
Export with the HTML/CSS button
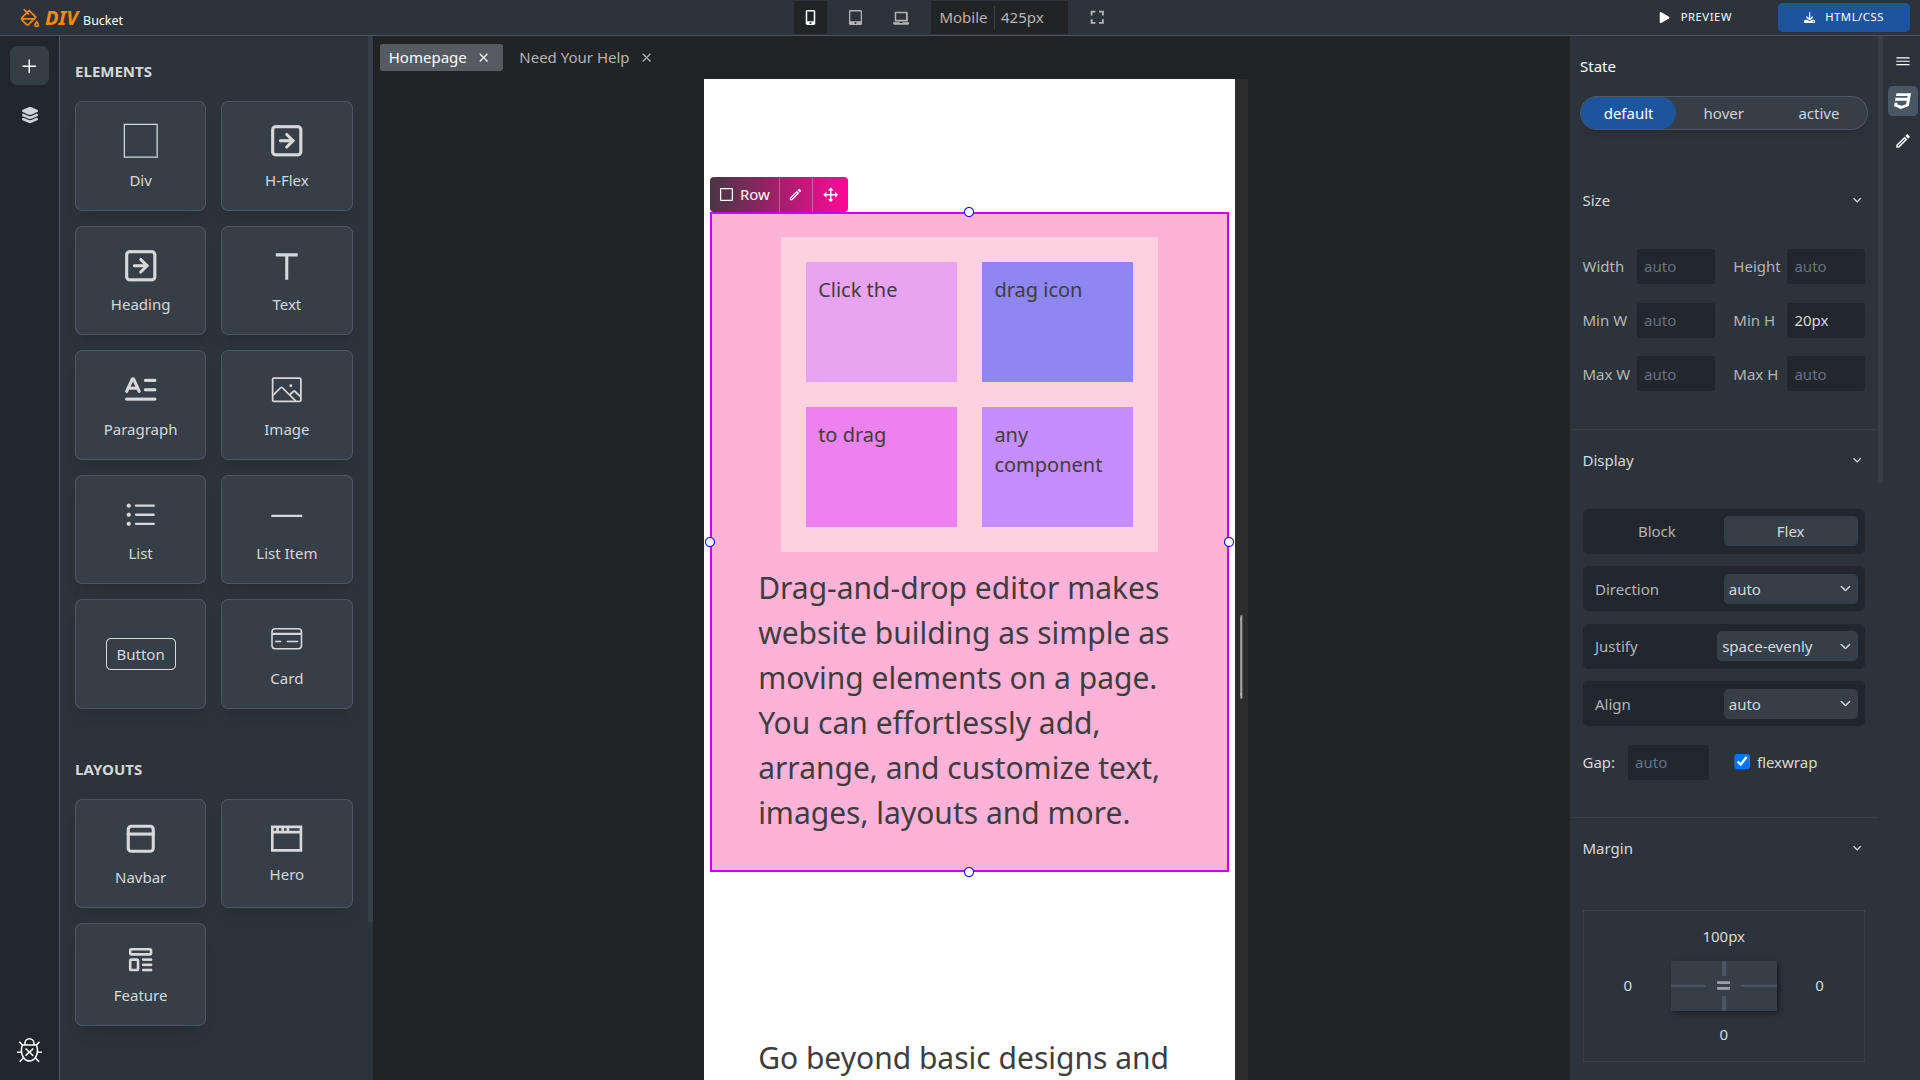1843,18
